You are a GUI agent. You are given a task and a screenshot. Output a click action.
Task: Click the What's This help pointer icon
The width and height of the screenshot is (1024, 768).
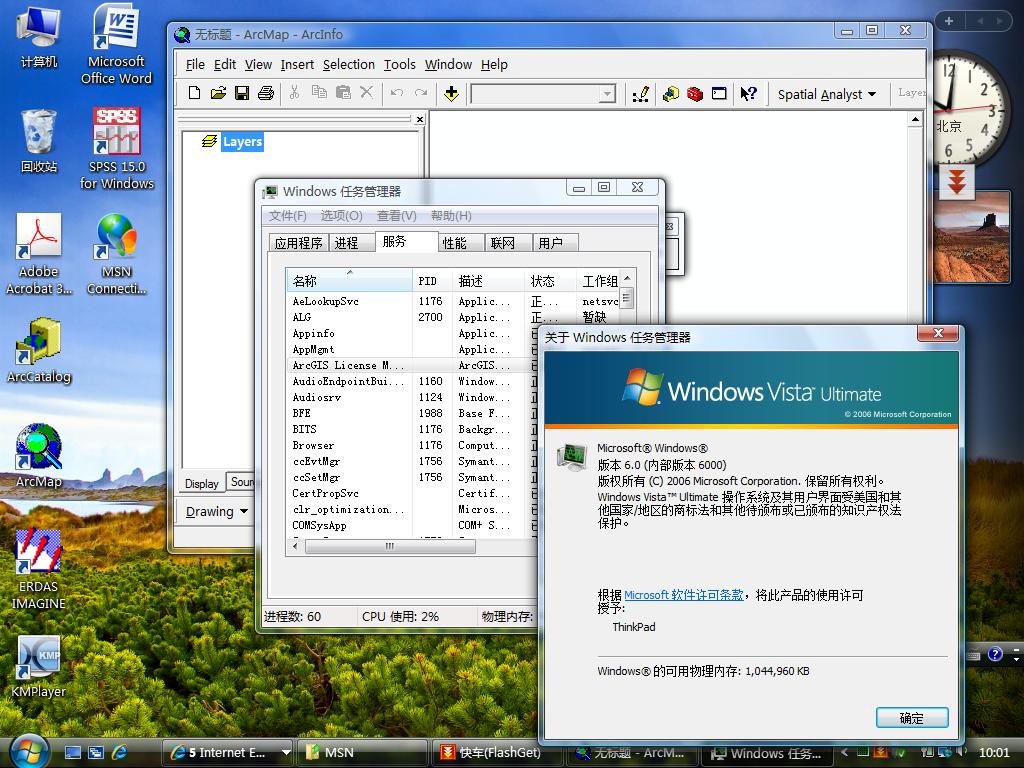tap(748, 94)
